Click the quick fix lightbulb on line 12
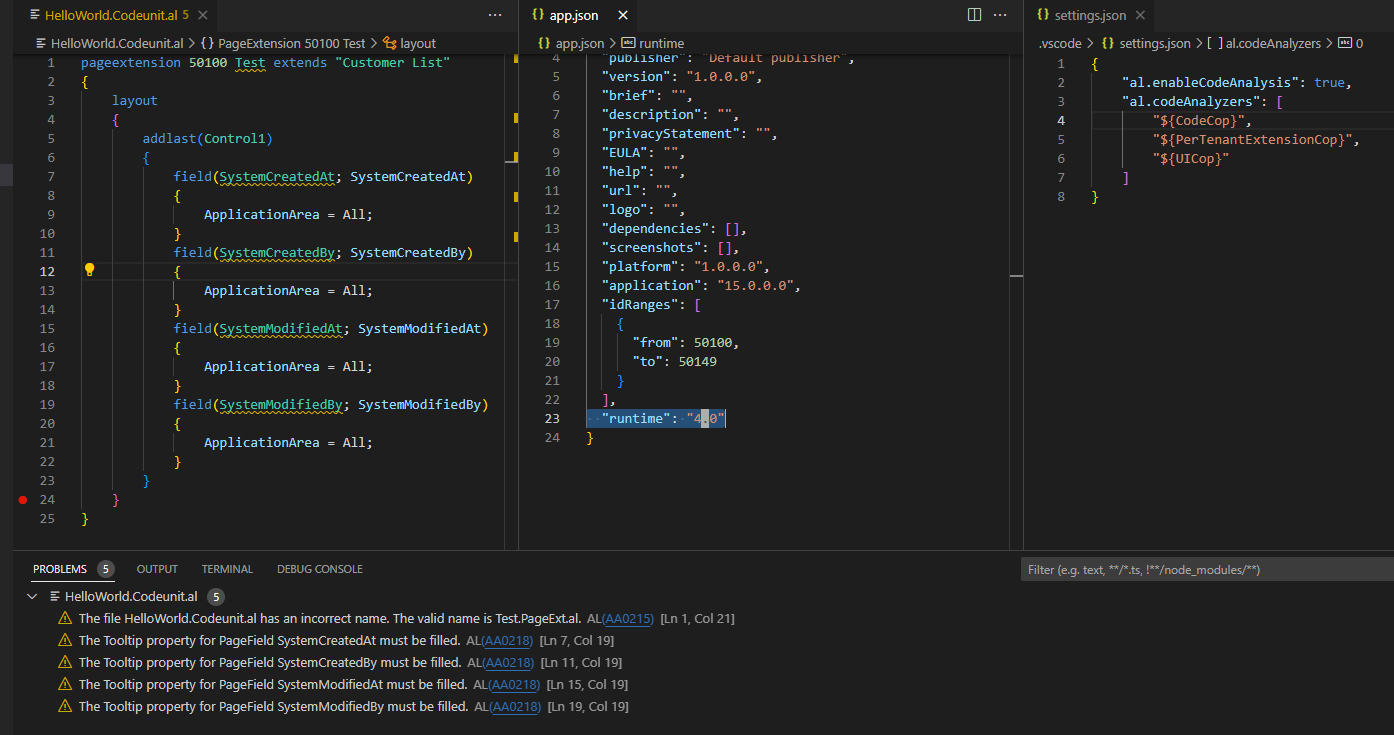The height and width of the screenshot is (735, 1394). [x=89, y=269]
